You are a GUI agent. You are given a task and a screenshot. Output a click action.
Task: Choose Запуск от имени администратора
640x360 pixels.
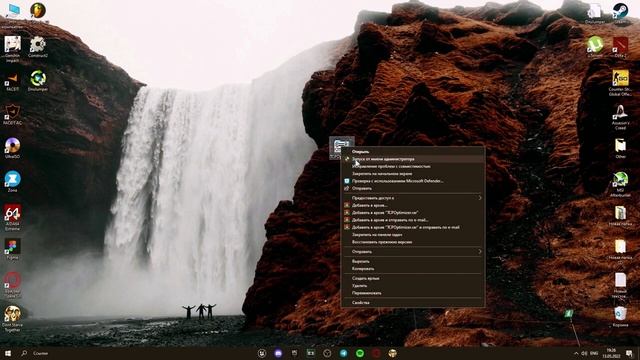(413, 159)
